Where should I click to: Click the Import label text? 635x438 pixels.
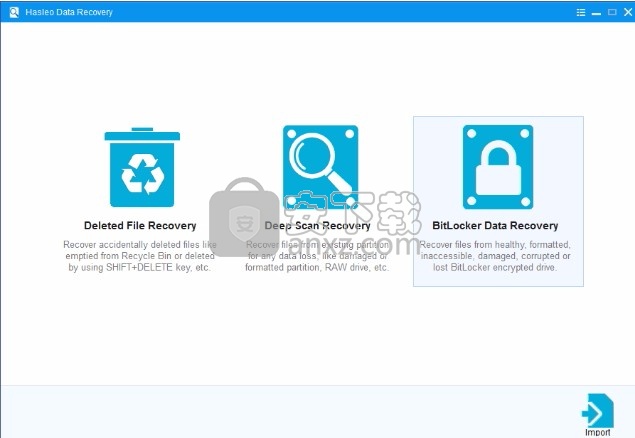pos(598,432)
